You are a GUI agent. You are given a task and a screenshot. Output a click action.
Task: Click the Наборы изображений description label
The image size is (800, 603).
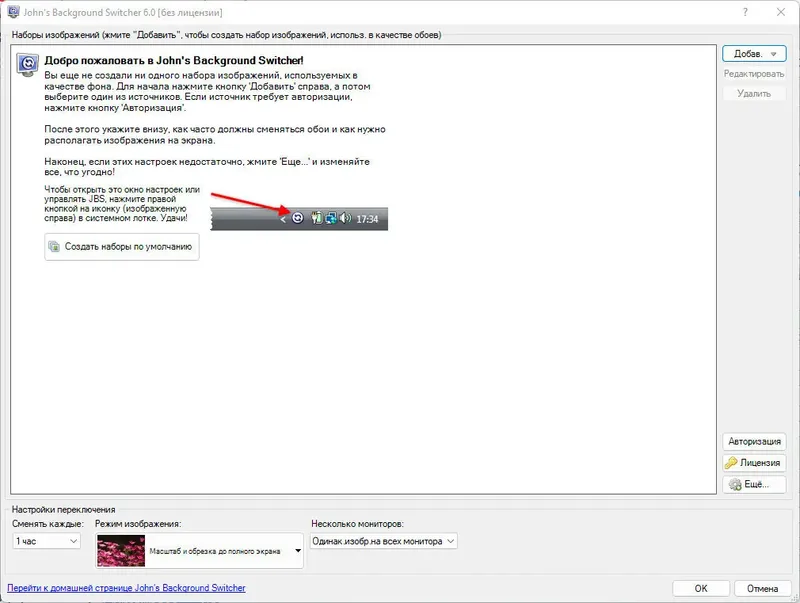coord(227,35)
